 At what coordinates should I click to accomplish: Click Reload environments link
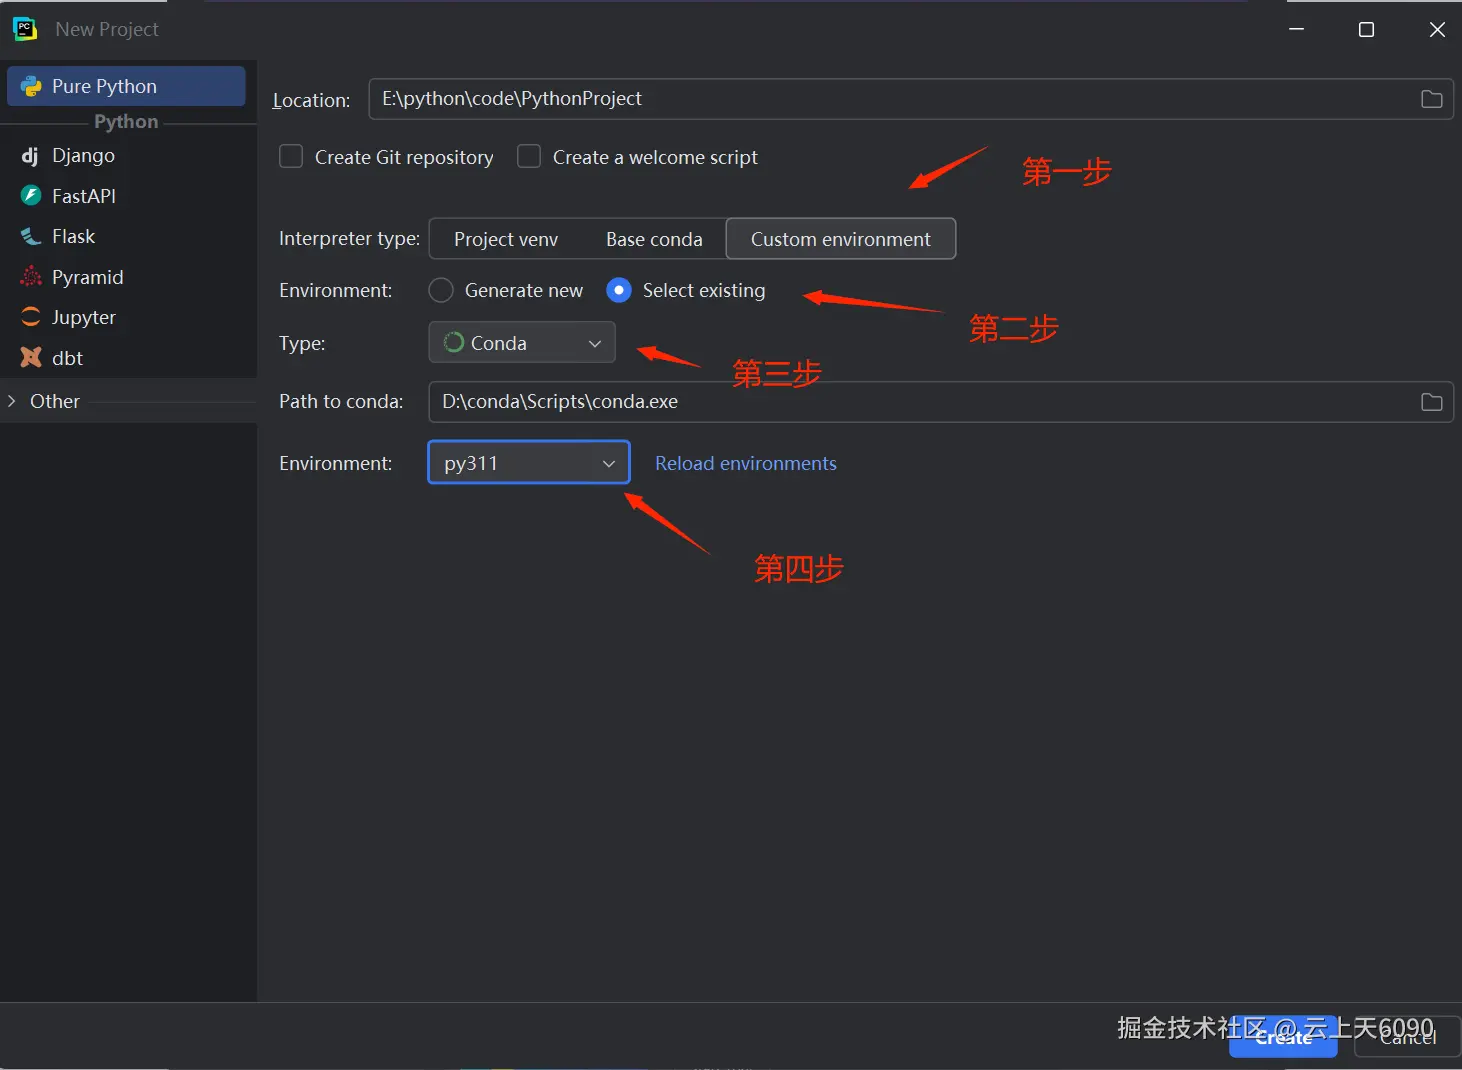click(x=746, y=463)
